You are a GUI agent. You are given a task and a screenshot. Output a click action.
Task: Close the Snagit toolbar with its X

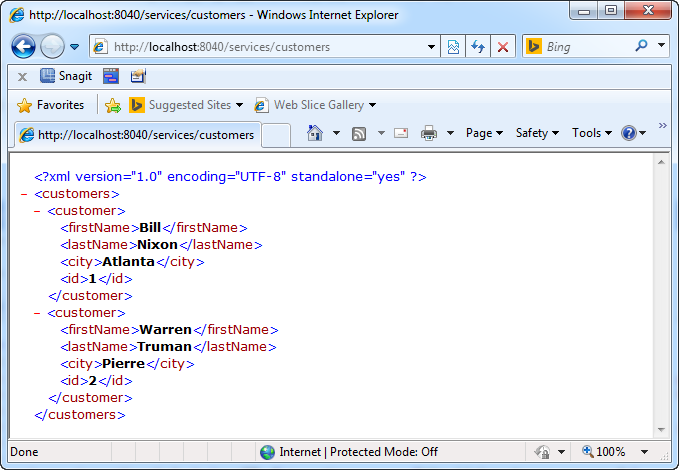(23, 77)
